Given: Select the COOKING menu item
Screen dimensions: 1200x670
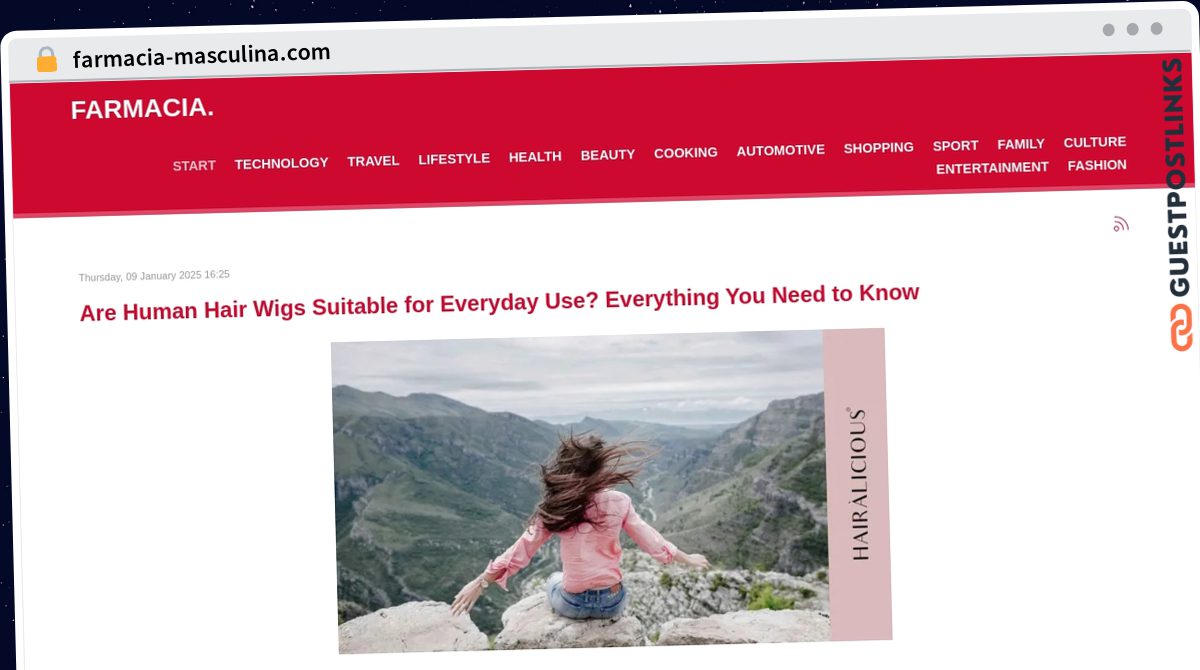Looking at the screenshot, I should [686, 152].
